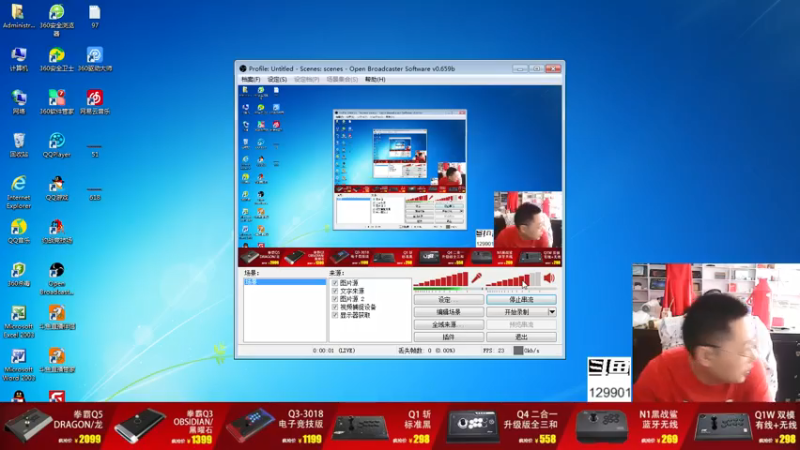The width and height of the screenshot is (800, 450).
Task: Open Administrator folder on desktop
Action: (18, 16)
